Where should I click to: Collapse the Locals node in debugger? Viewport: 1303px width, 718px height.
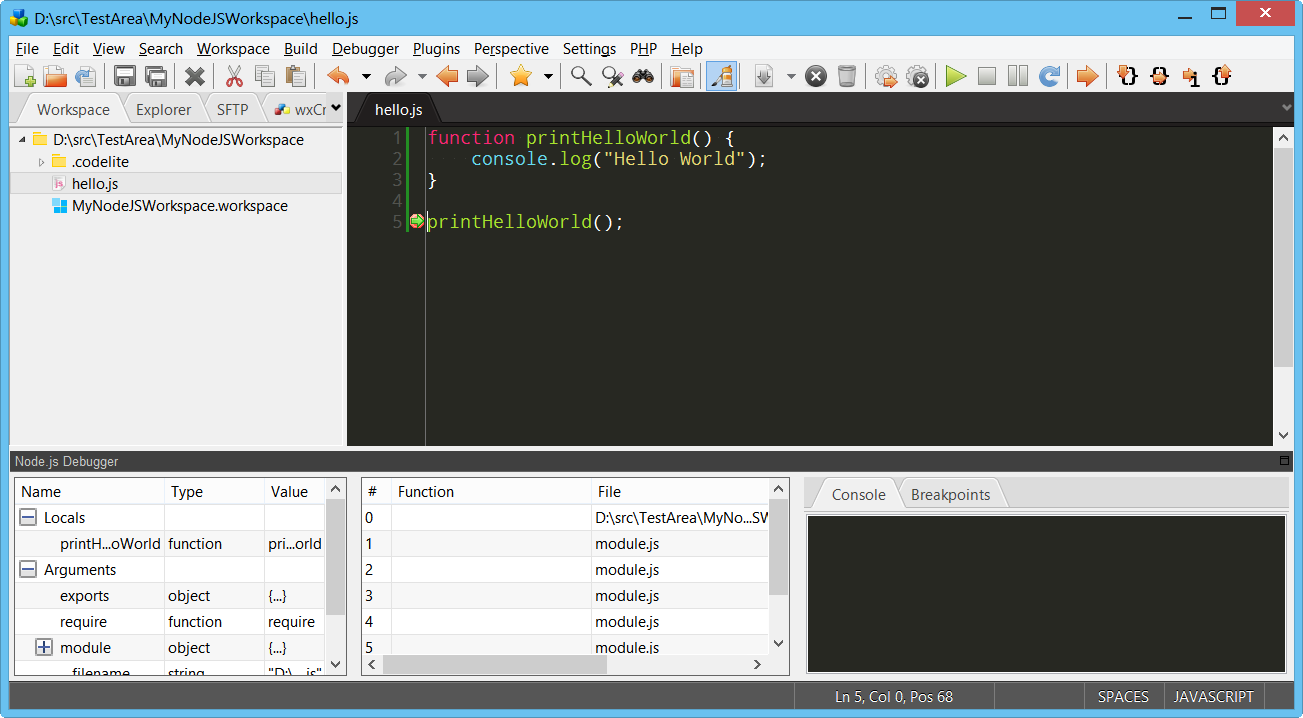pyautogui.click(x=28, y=518)
